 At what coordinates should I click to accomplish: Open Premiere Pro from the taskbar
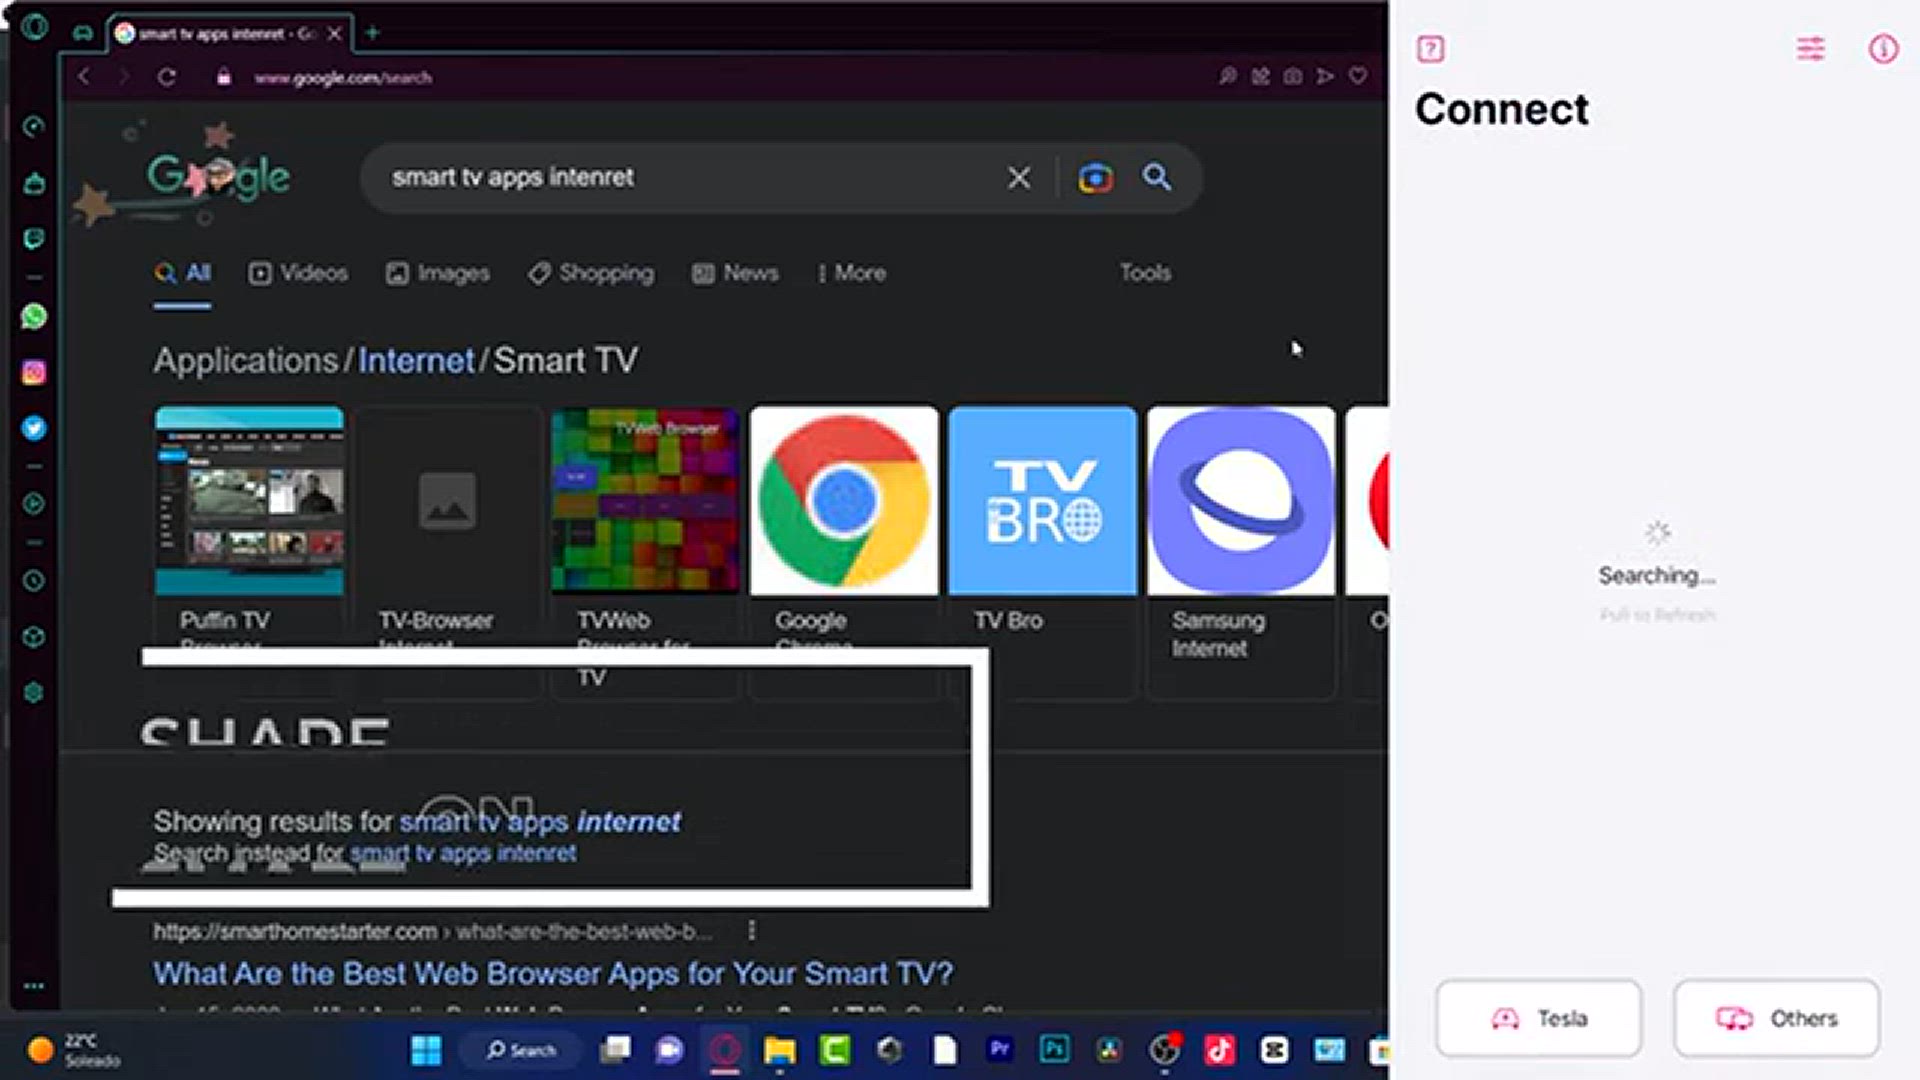click(999, 1049)
